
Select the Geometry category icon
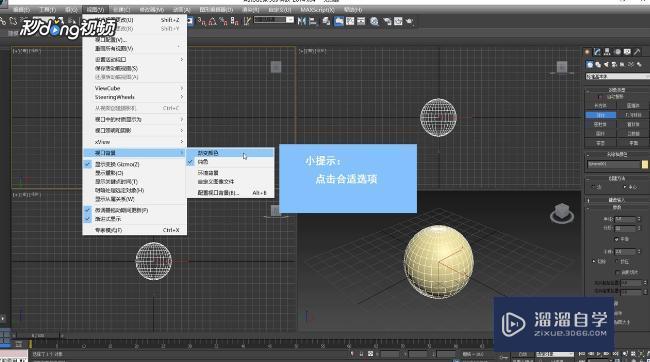(x=589, y=64)
